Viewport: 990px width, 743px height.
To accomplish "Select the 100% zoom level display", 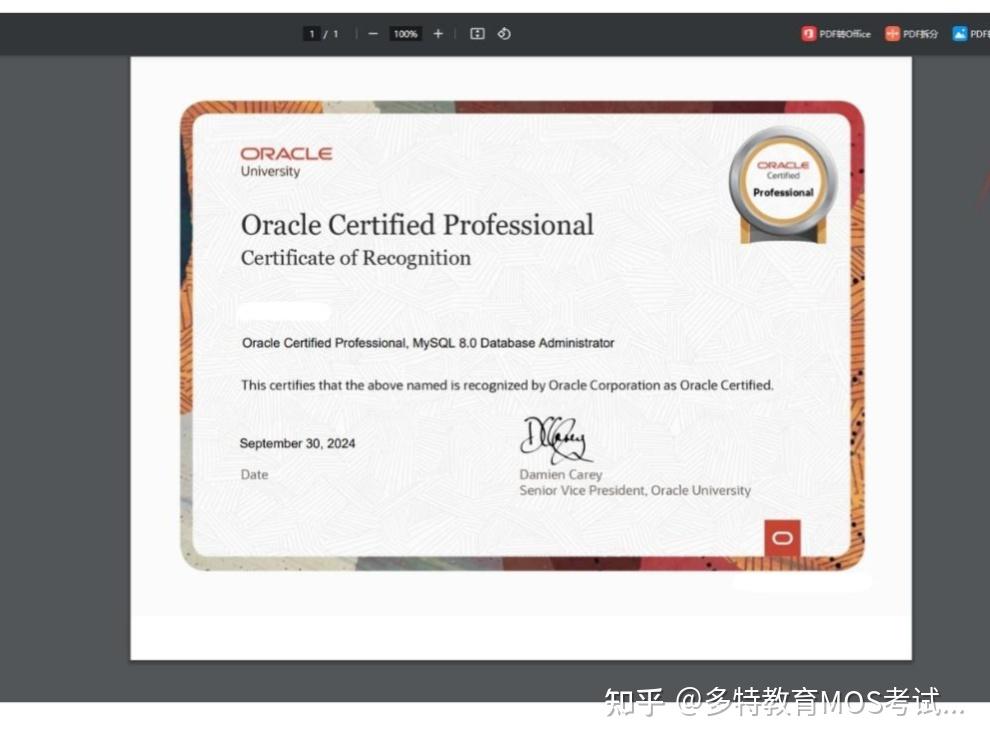I will coord(404,33).
